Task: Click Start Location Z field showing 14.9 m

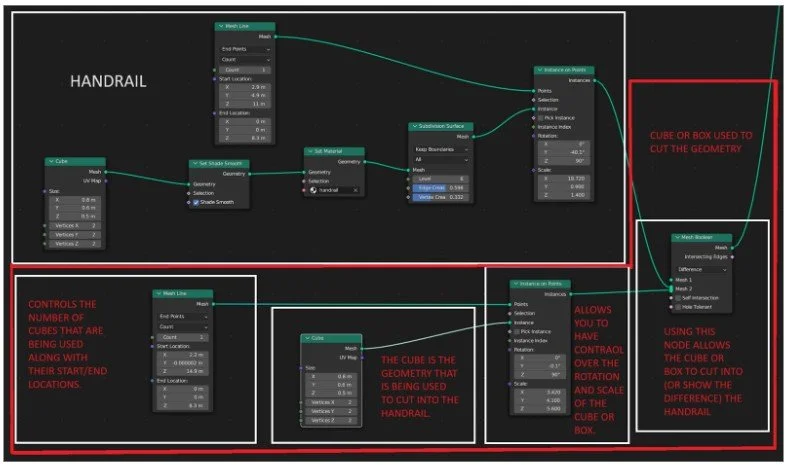Action: [x=183, y=371]
